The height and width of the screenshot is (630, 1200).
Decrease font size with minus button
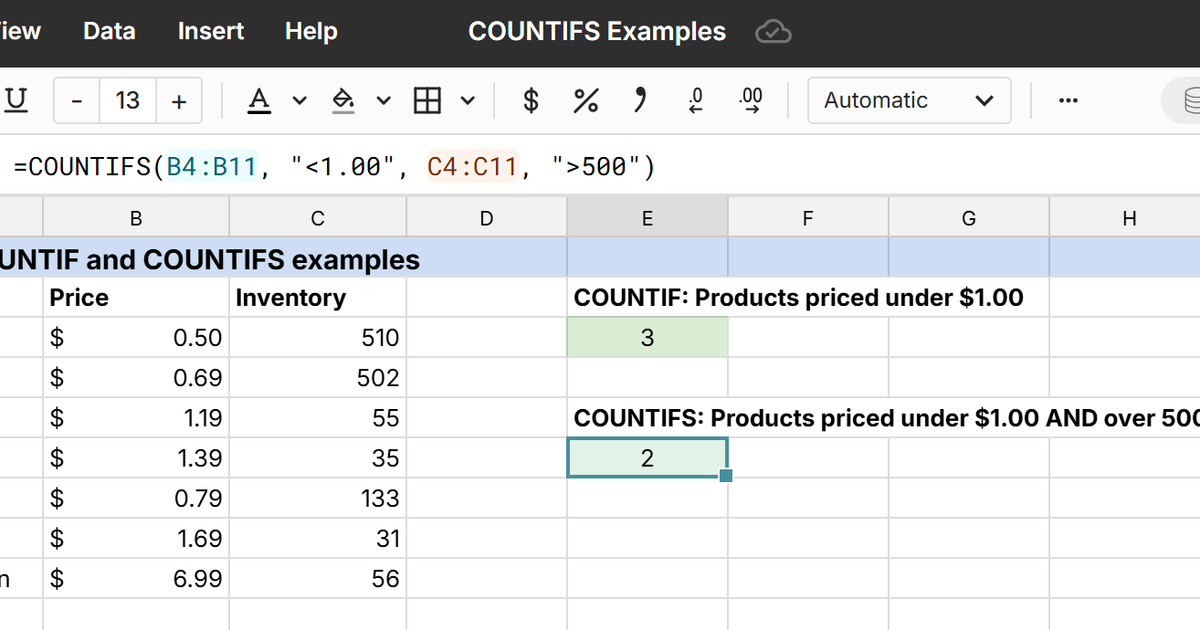pyautogui.click(x=77, y=101)
